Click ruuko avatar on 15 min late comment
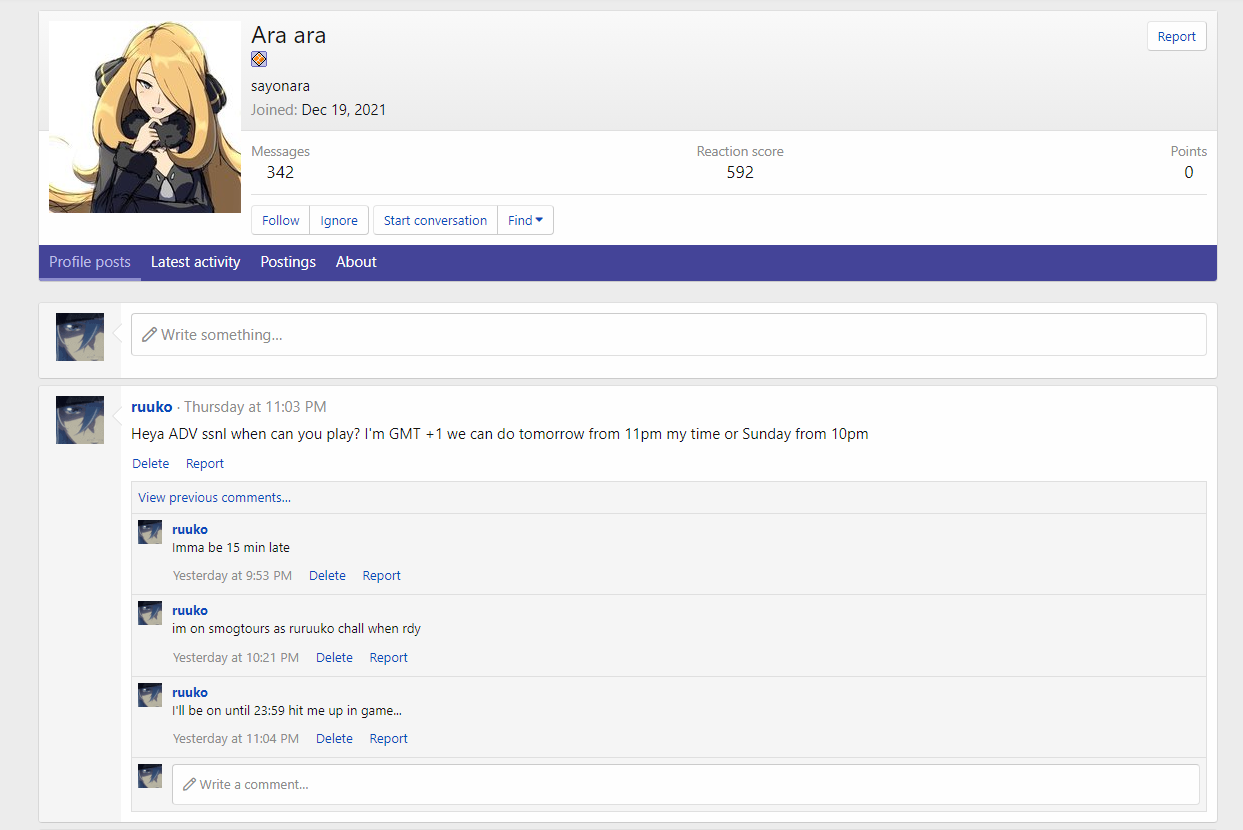Image resolution: width=1243 pixels, height=830 pixels. pyautogui.click(x=150, y=532)
